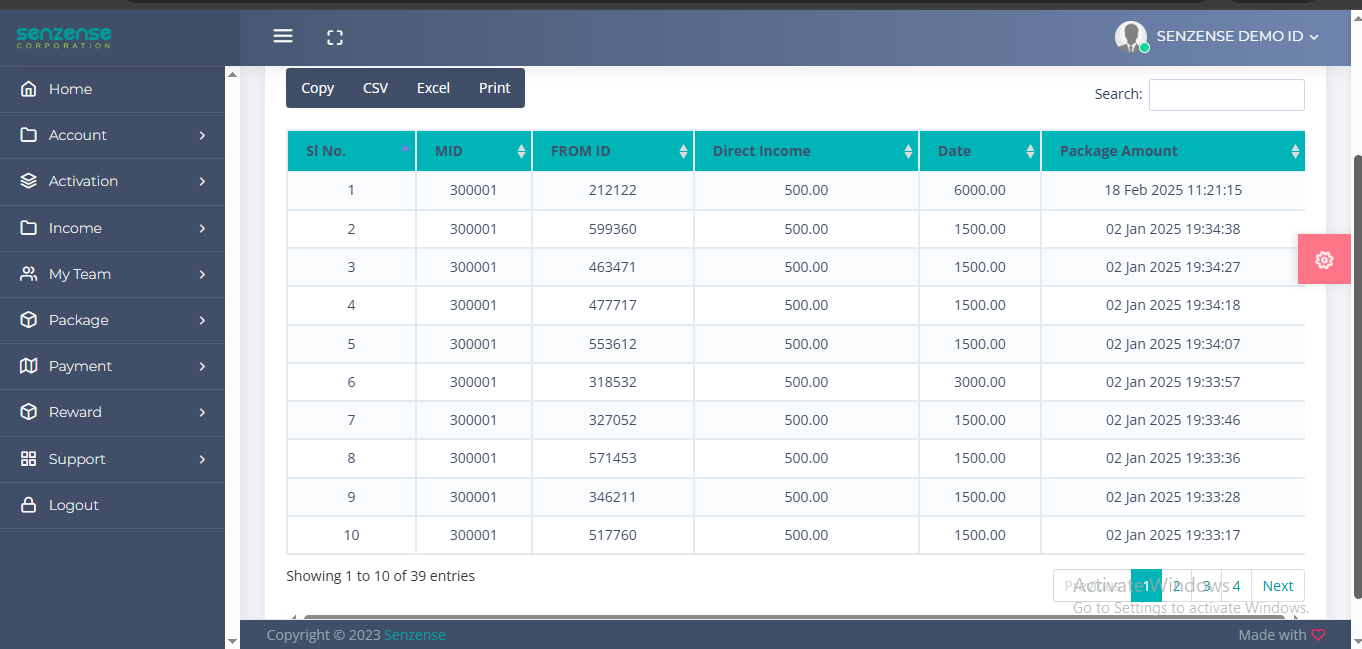Click the My Team people icon
Screen dimensions: 1362x649
click(x=29, y=274)
